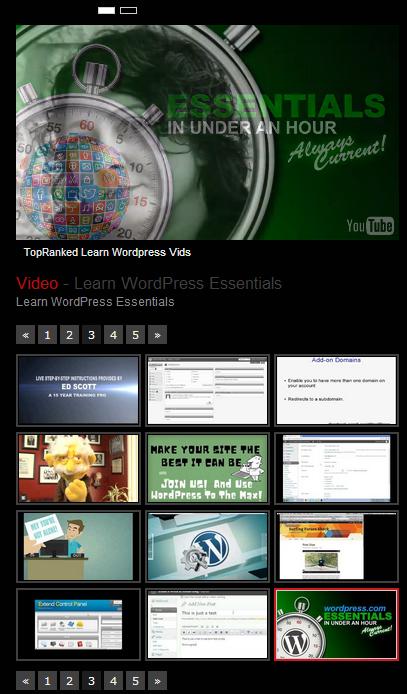Go to next page in bottom pagination
This screenshot has width=407, height=694.
[157, 681]
